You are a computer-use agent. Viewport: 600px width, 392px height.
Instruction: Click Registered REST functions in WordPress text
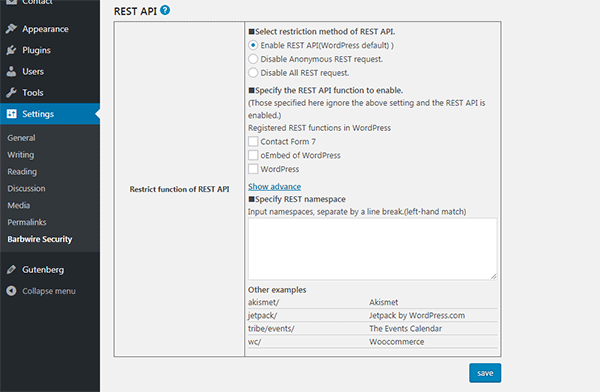320,128
